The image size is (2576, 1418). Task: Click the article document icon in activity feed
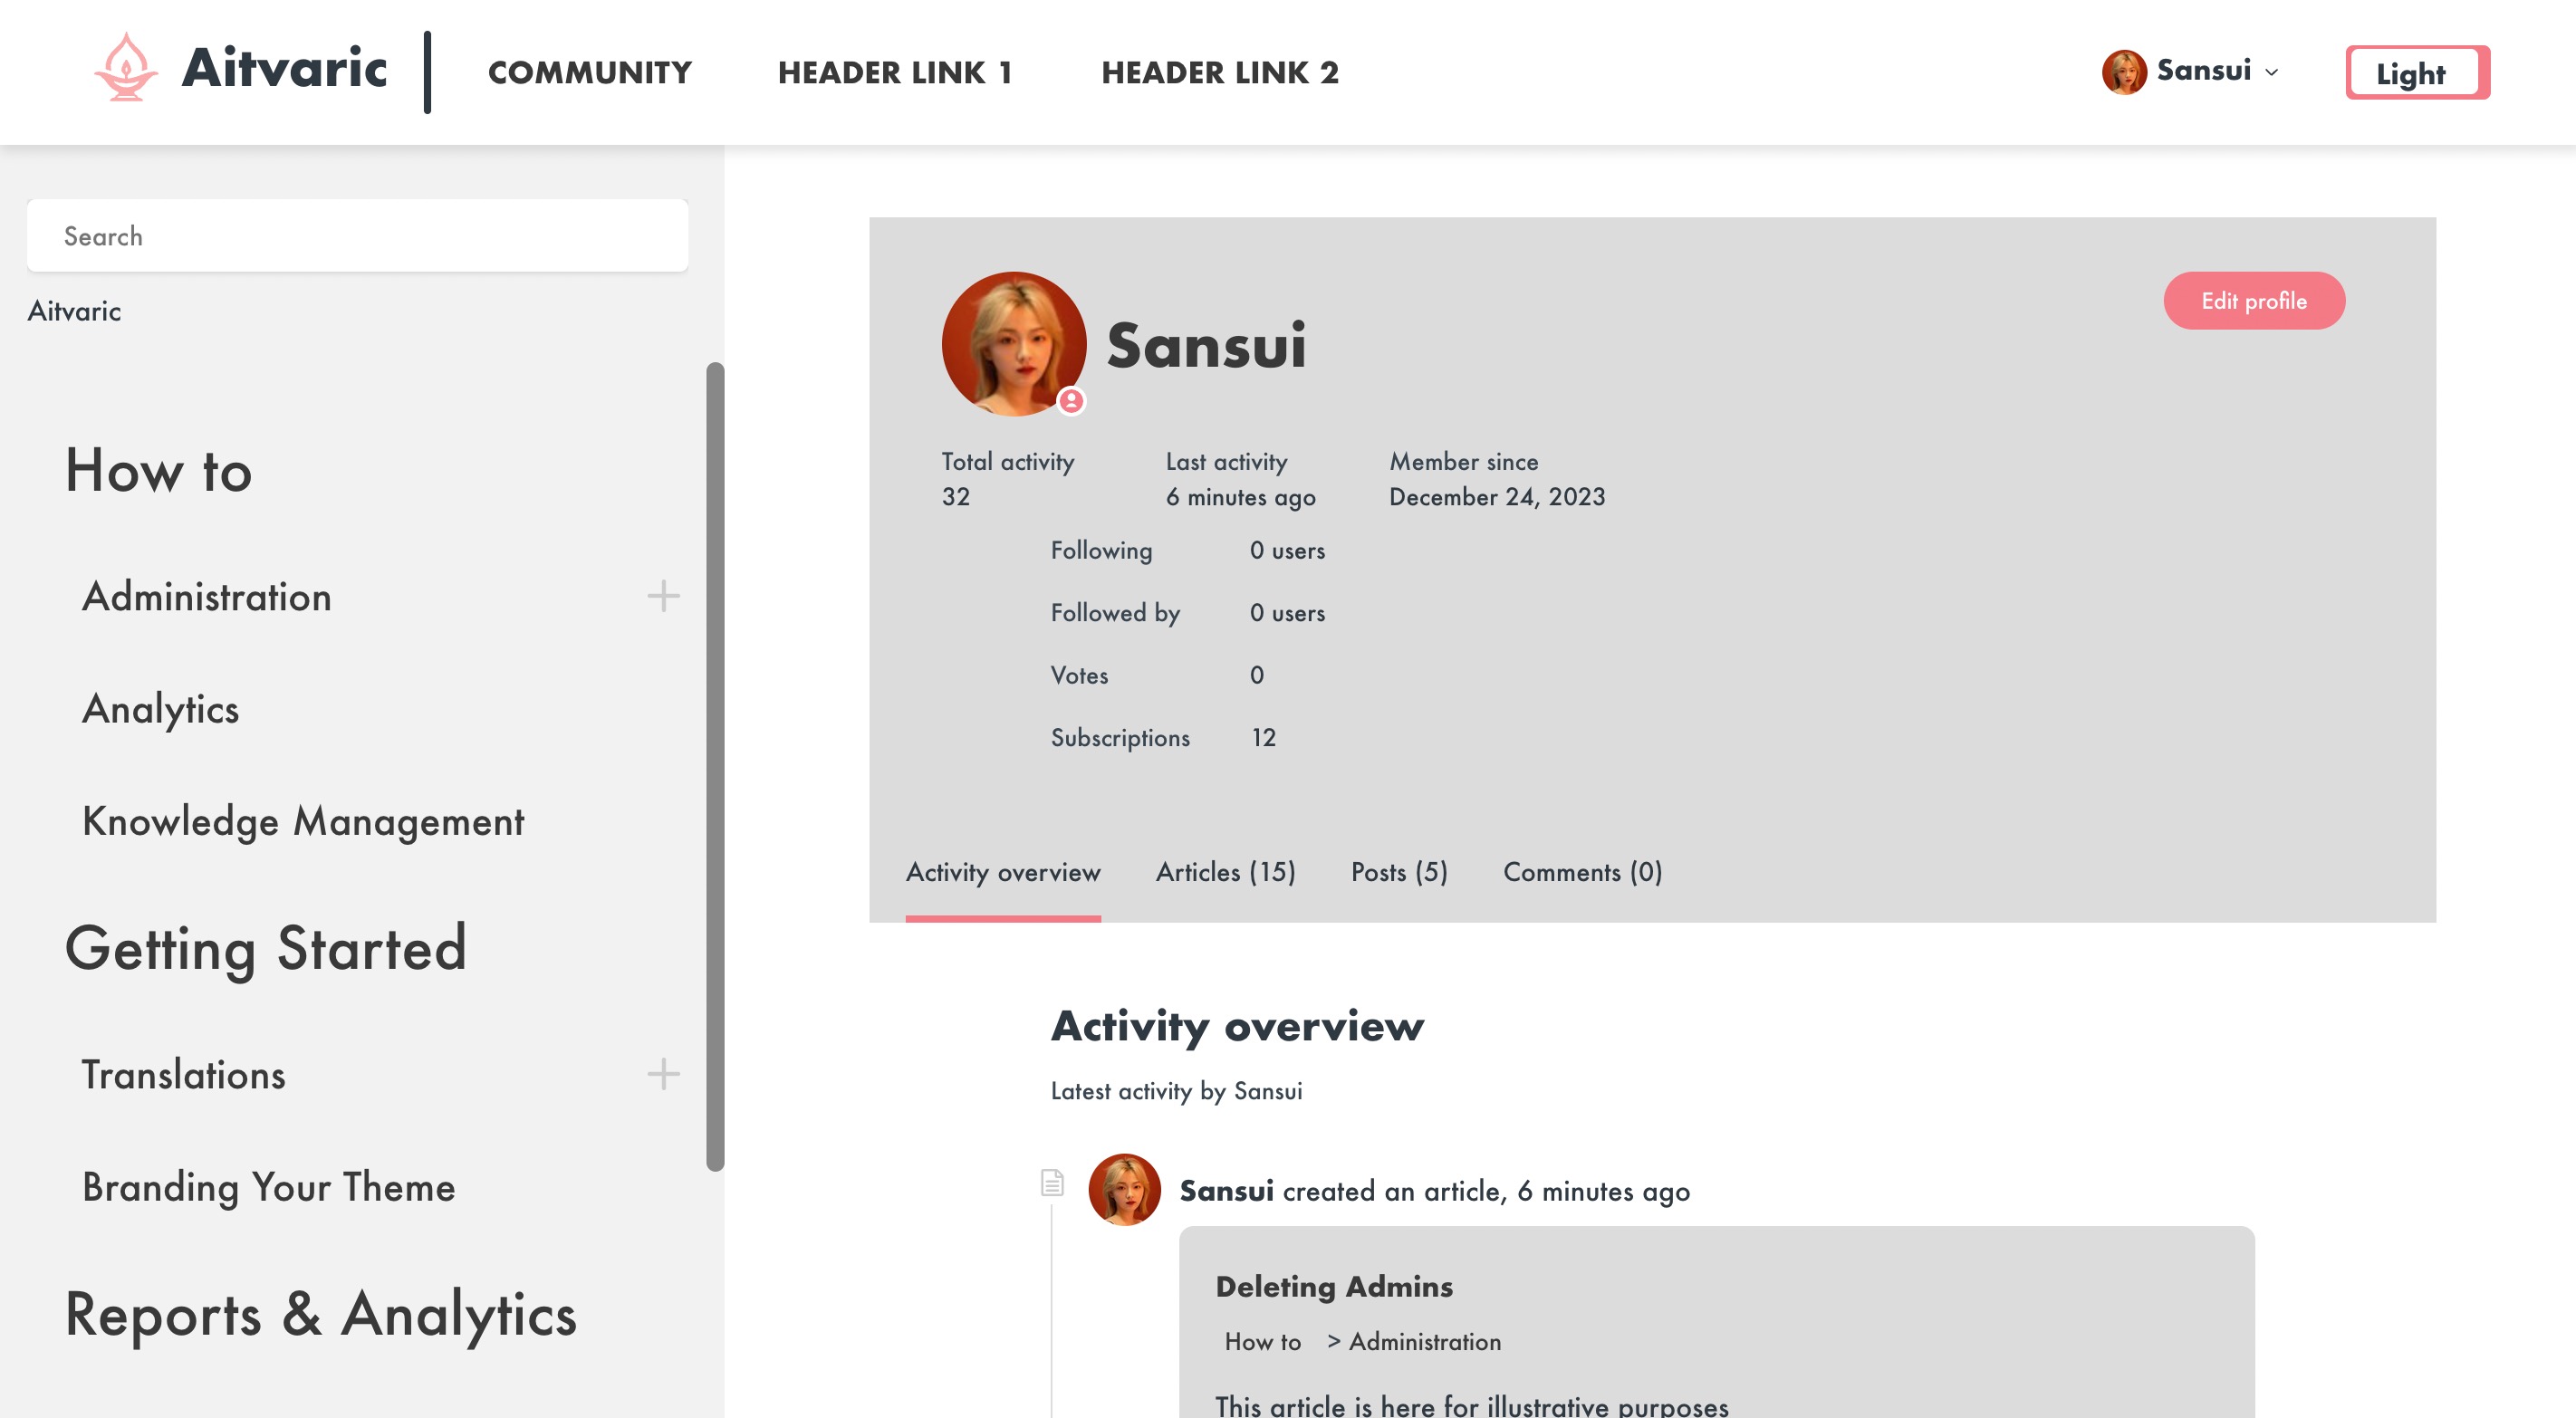point(1052,1183)
